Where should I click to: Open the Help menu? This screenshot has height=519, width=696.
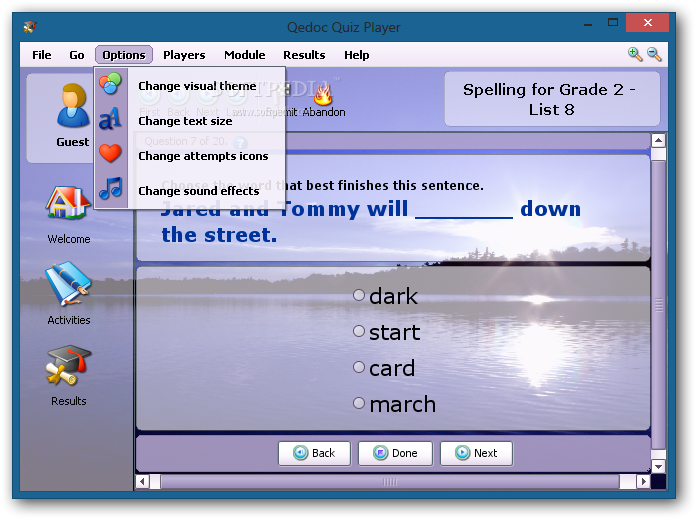coord(356,55)
